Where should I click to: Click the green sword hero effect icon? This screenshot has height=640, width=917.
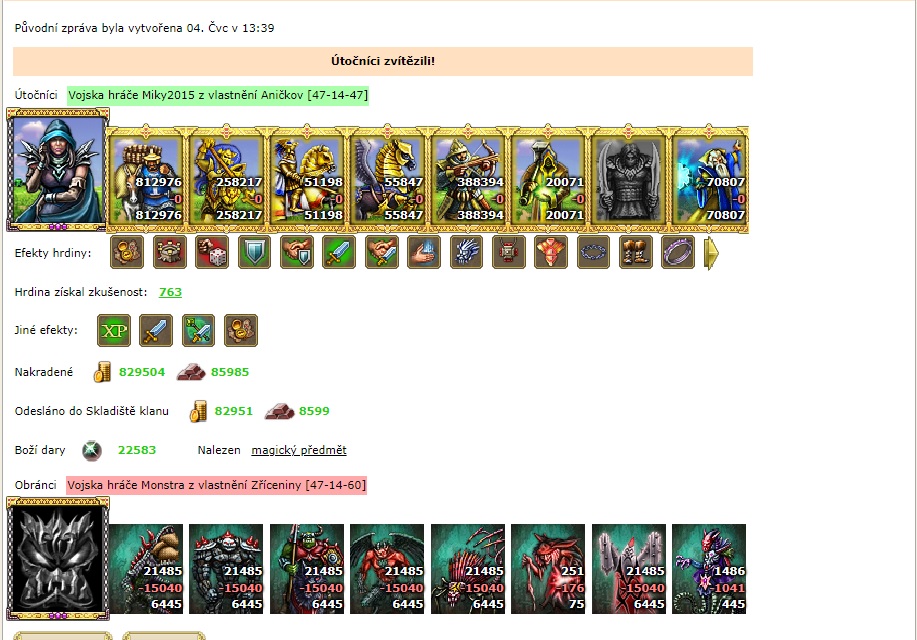point(339,253)
